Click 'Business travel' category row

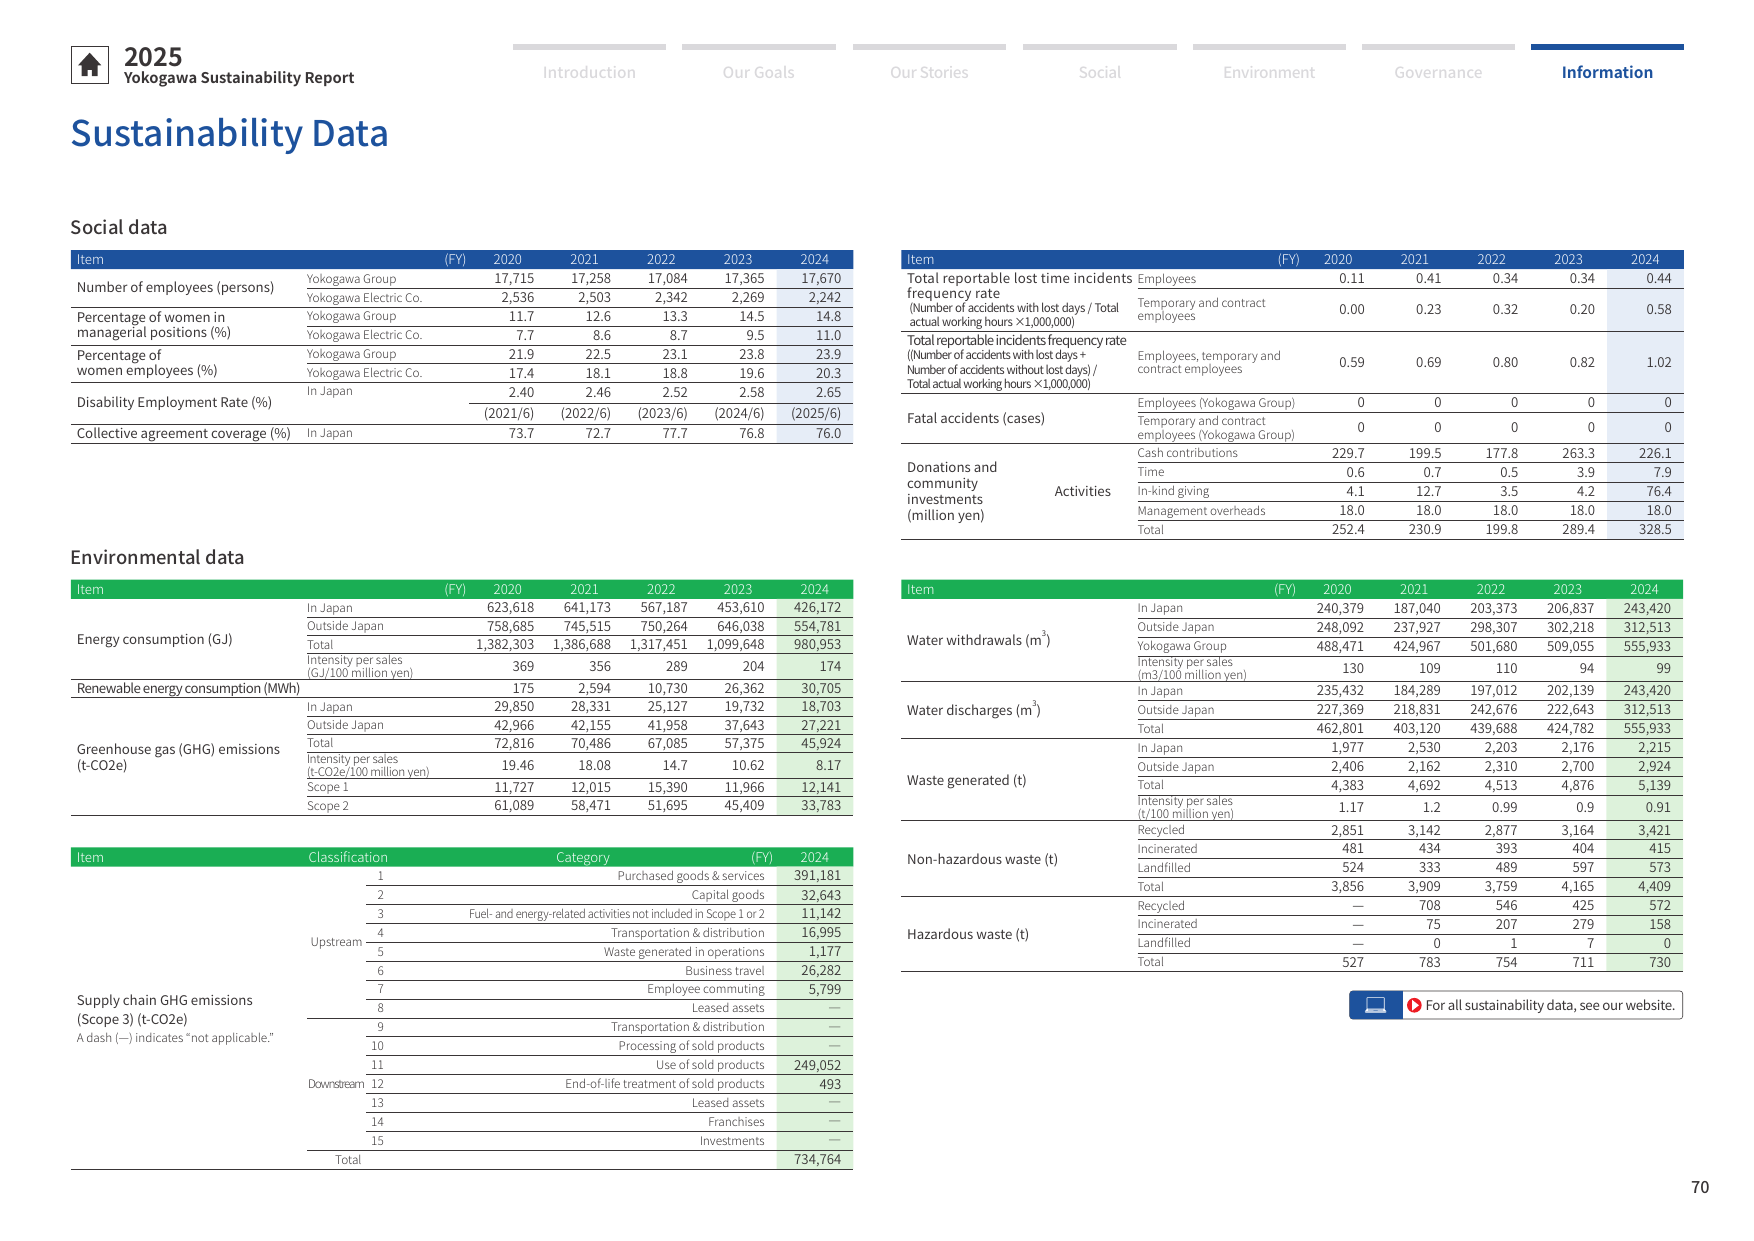click(x=724, y=971)
